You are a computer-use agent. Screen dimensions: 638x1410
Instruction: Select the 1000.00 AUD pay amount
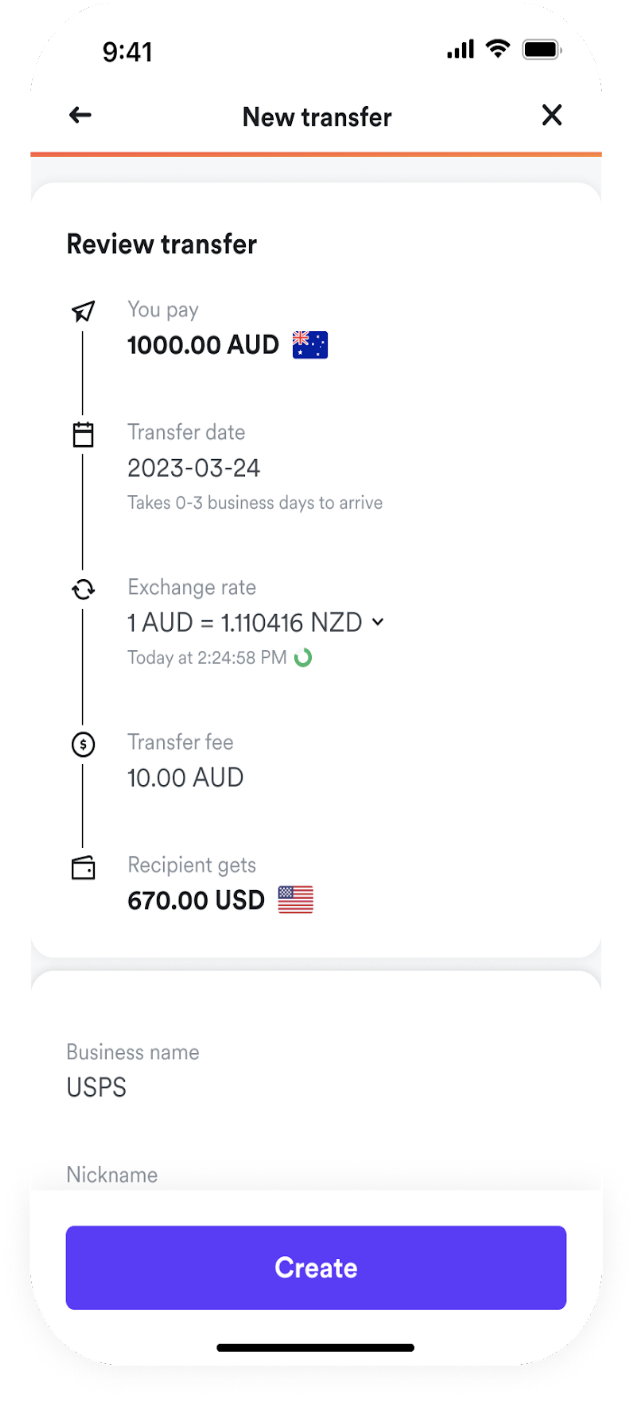[x=203, y=345]
